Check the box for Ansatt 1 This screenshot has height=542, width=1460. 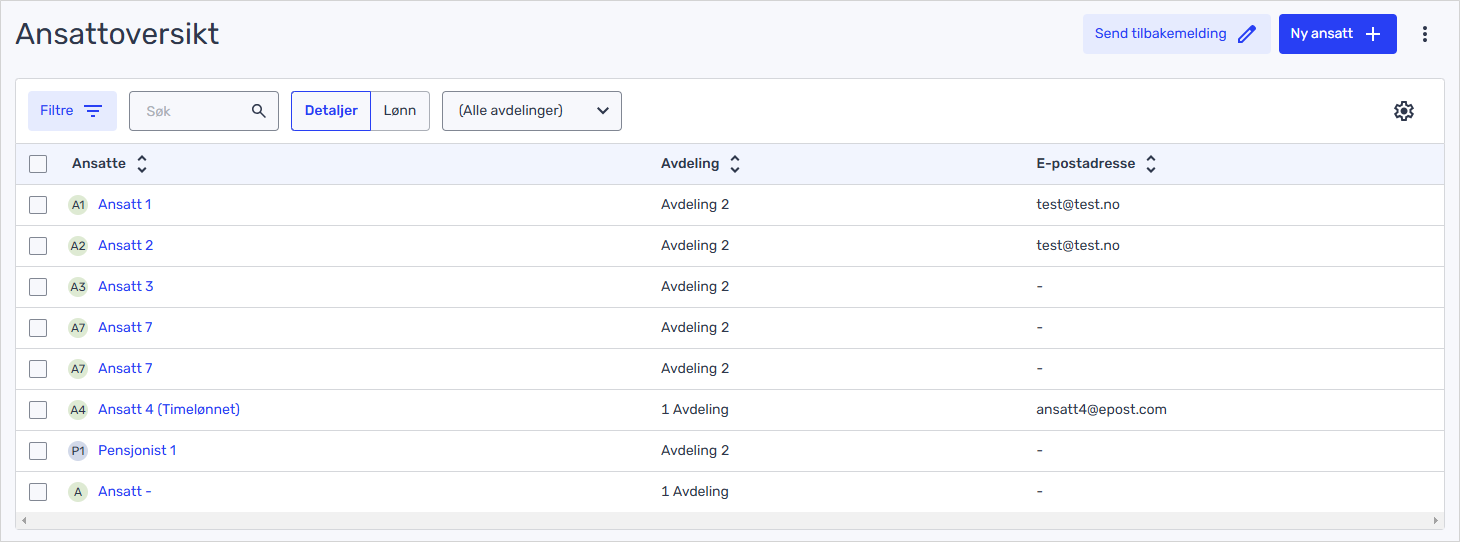[38, 205]
